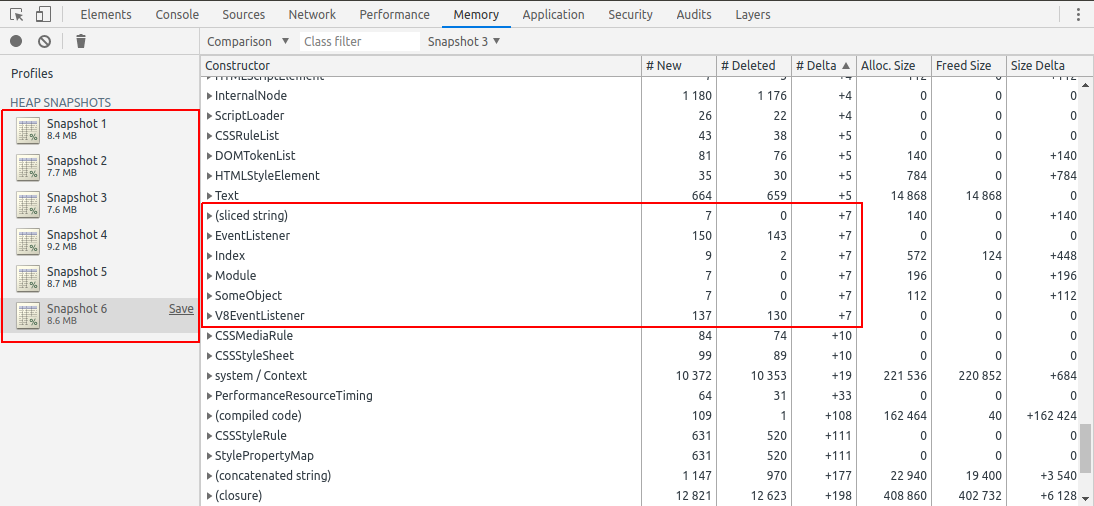Open the DevTools three-dot menu
The image size is (1094, 506).
pyautogui.click(x=1078, y=15)
